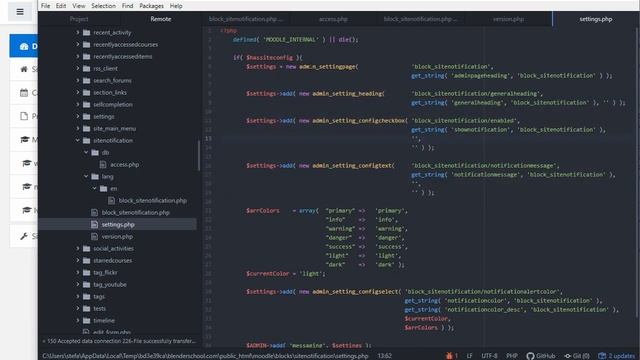The image size is (640, 360).
Task: Click the blank page icon in Moodle sidebar
Action: [x=24, y=116]
